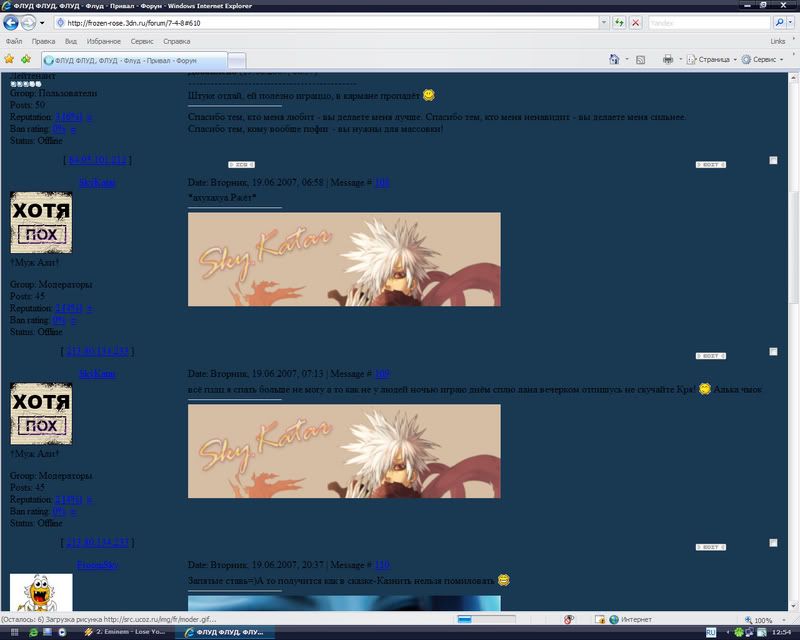Open the Файл menu
This screenshot has width=800, height=640.
tap(14, 41)
